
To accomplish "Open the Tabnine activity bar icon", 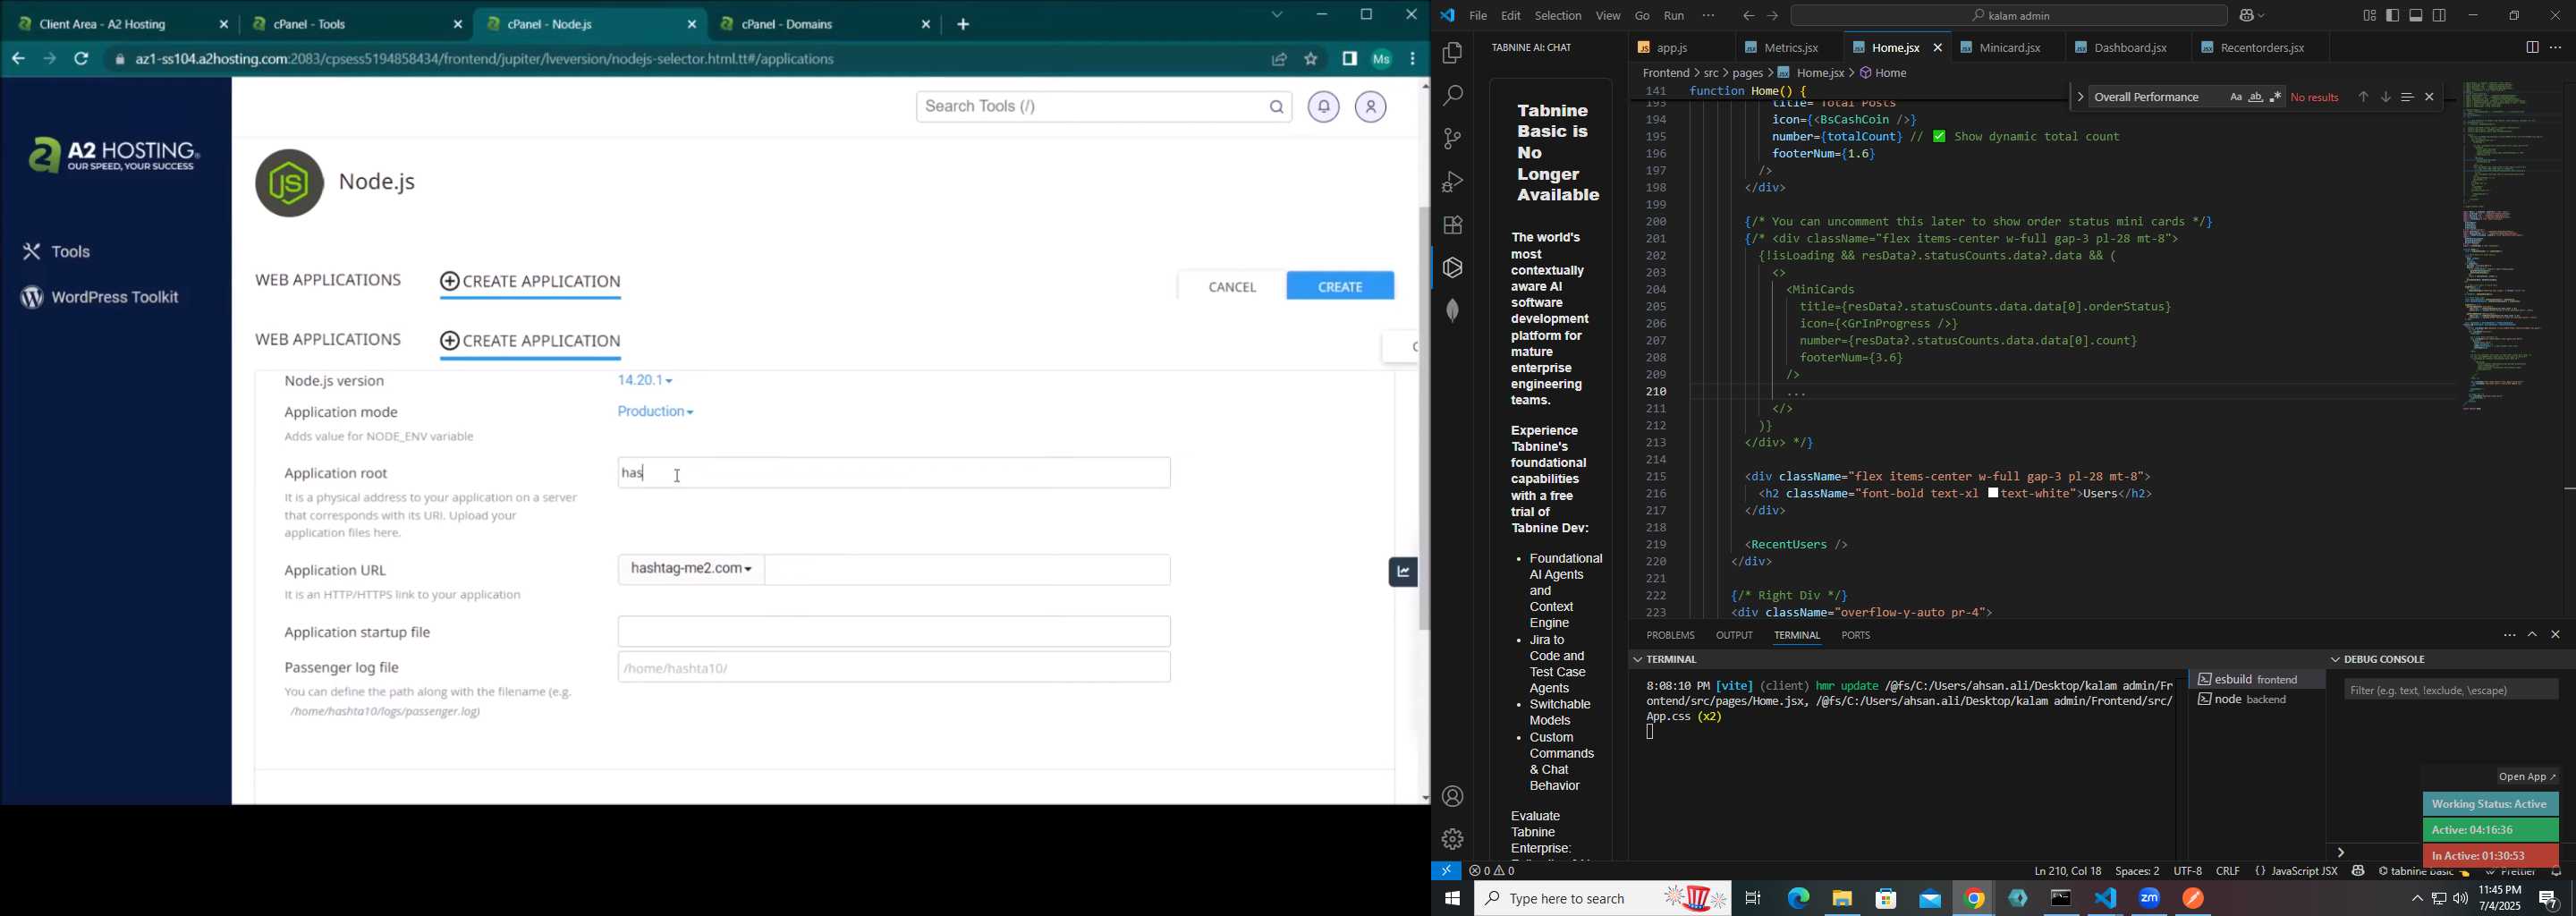I will click(1452, 267).
